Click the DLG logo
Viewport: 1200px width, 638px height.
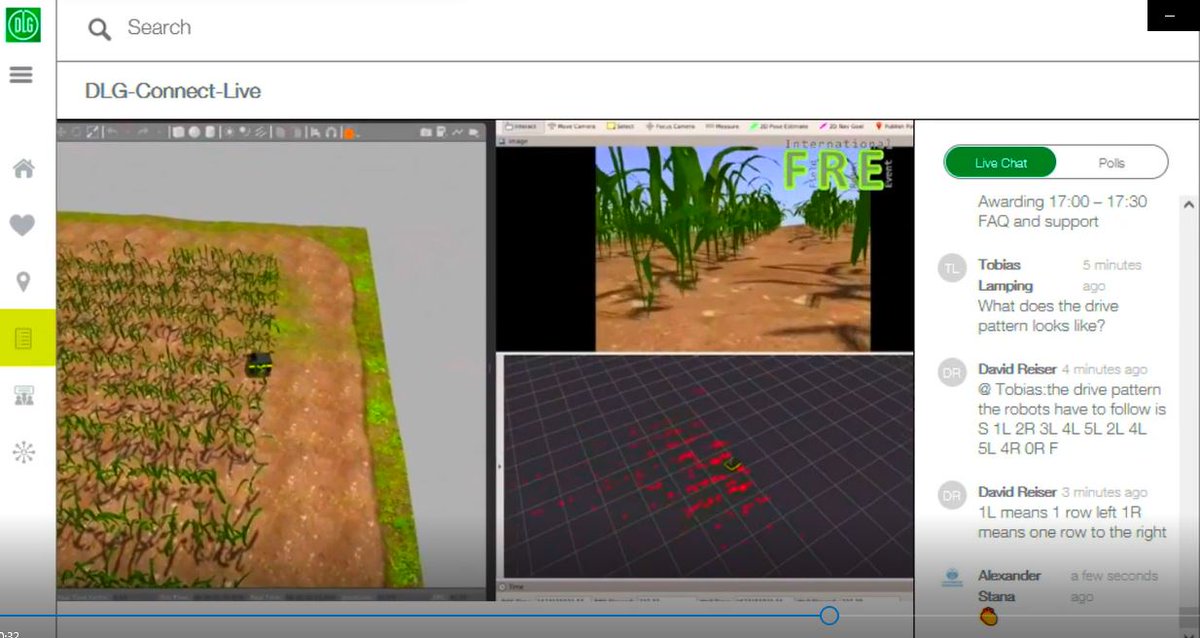(x=23, y=25)
